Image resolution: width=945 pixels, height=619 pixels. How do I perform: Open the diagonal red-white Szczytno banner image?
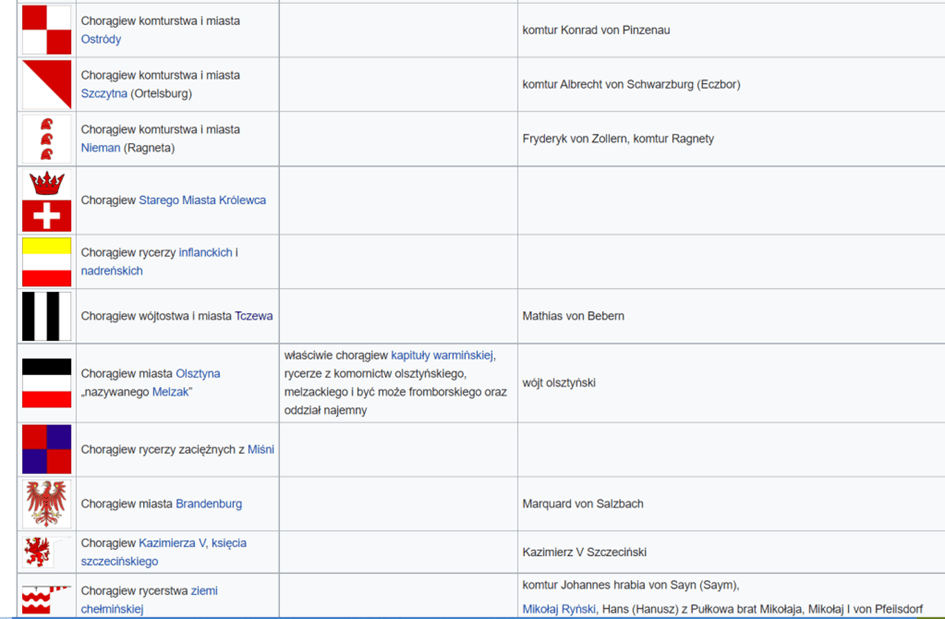click(46, 84)
